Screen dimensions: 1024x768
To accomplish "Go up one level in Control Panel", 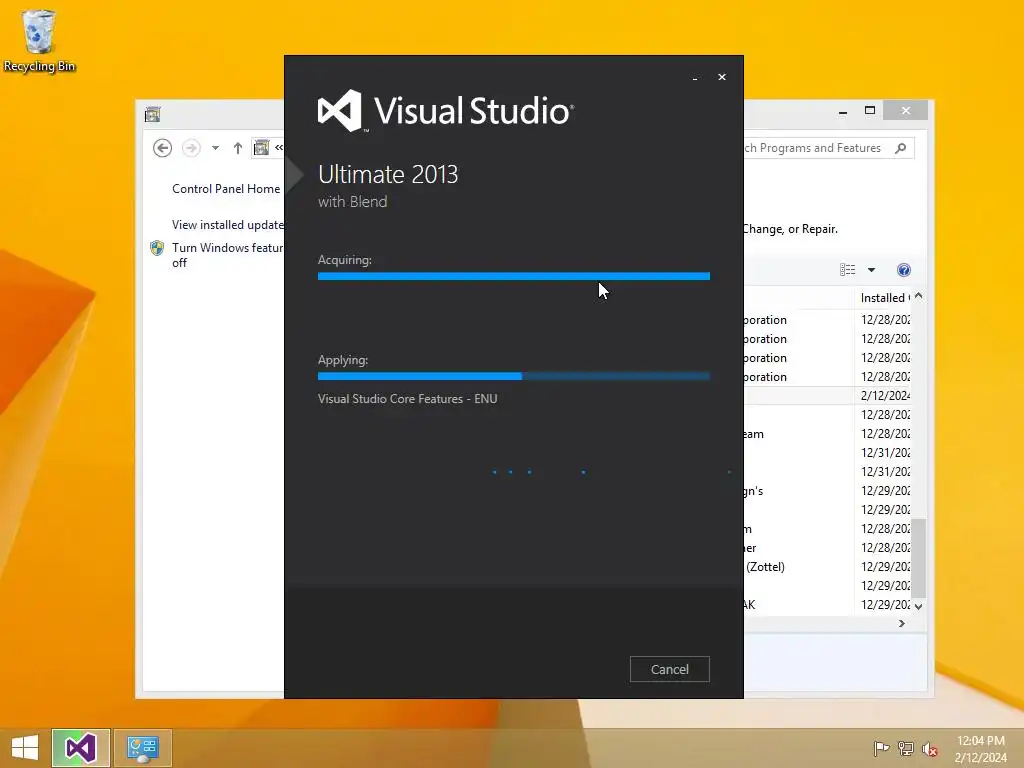I will (x=238, y=148).
